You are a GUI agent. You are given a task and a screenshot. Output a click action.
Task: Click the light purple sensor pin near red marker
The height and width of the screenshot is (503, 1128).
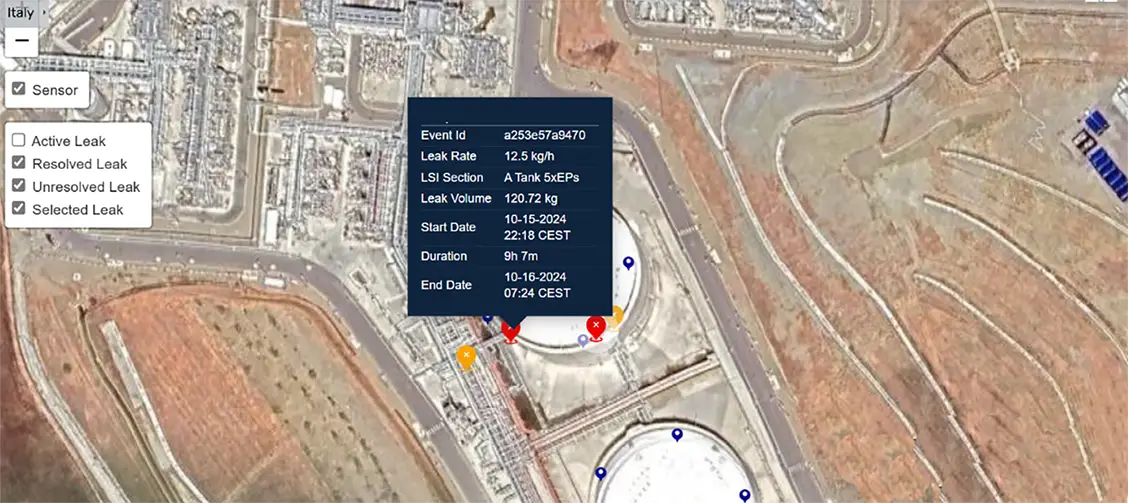(583, 340)
